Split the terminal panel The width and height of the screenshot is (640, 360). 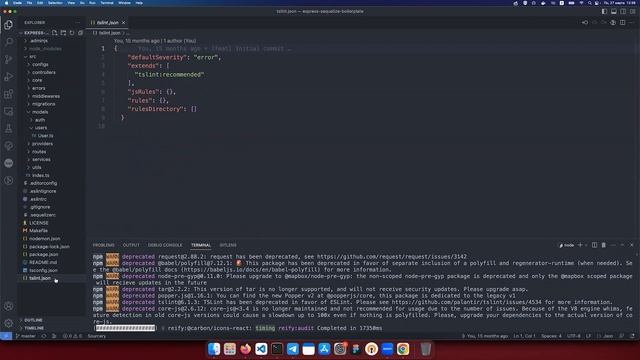[x=594, y=245]
